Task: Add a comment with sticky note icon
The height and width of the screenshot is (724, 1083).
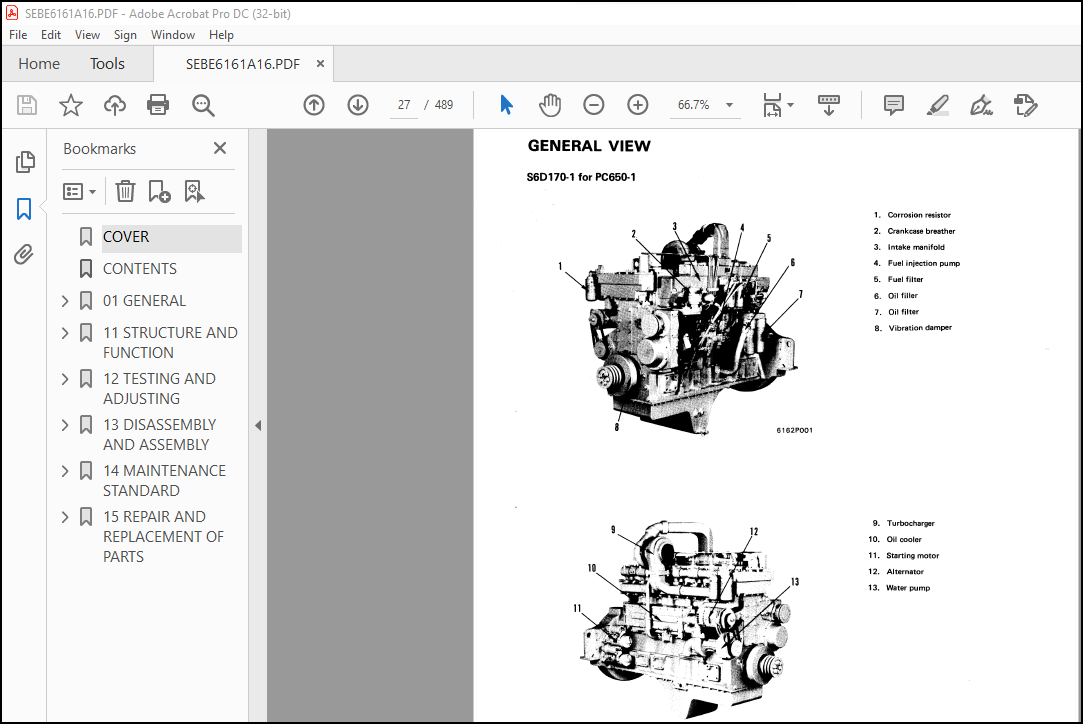Action: point(894,105)
